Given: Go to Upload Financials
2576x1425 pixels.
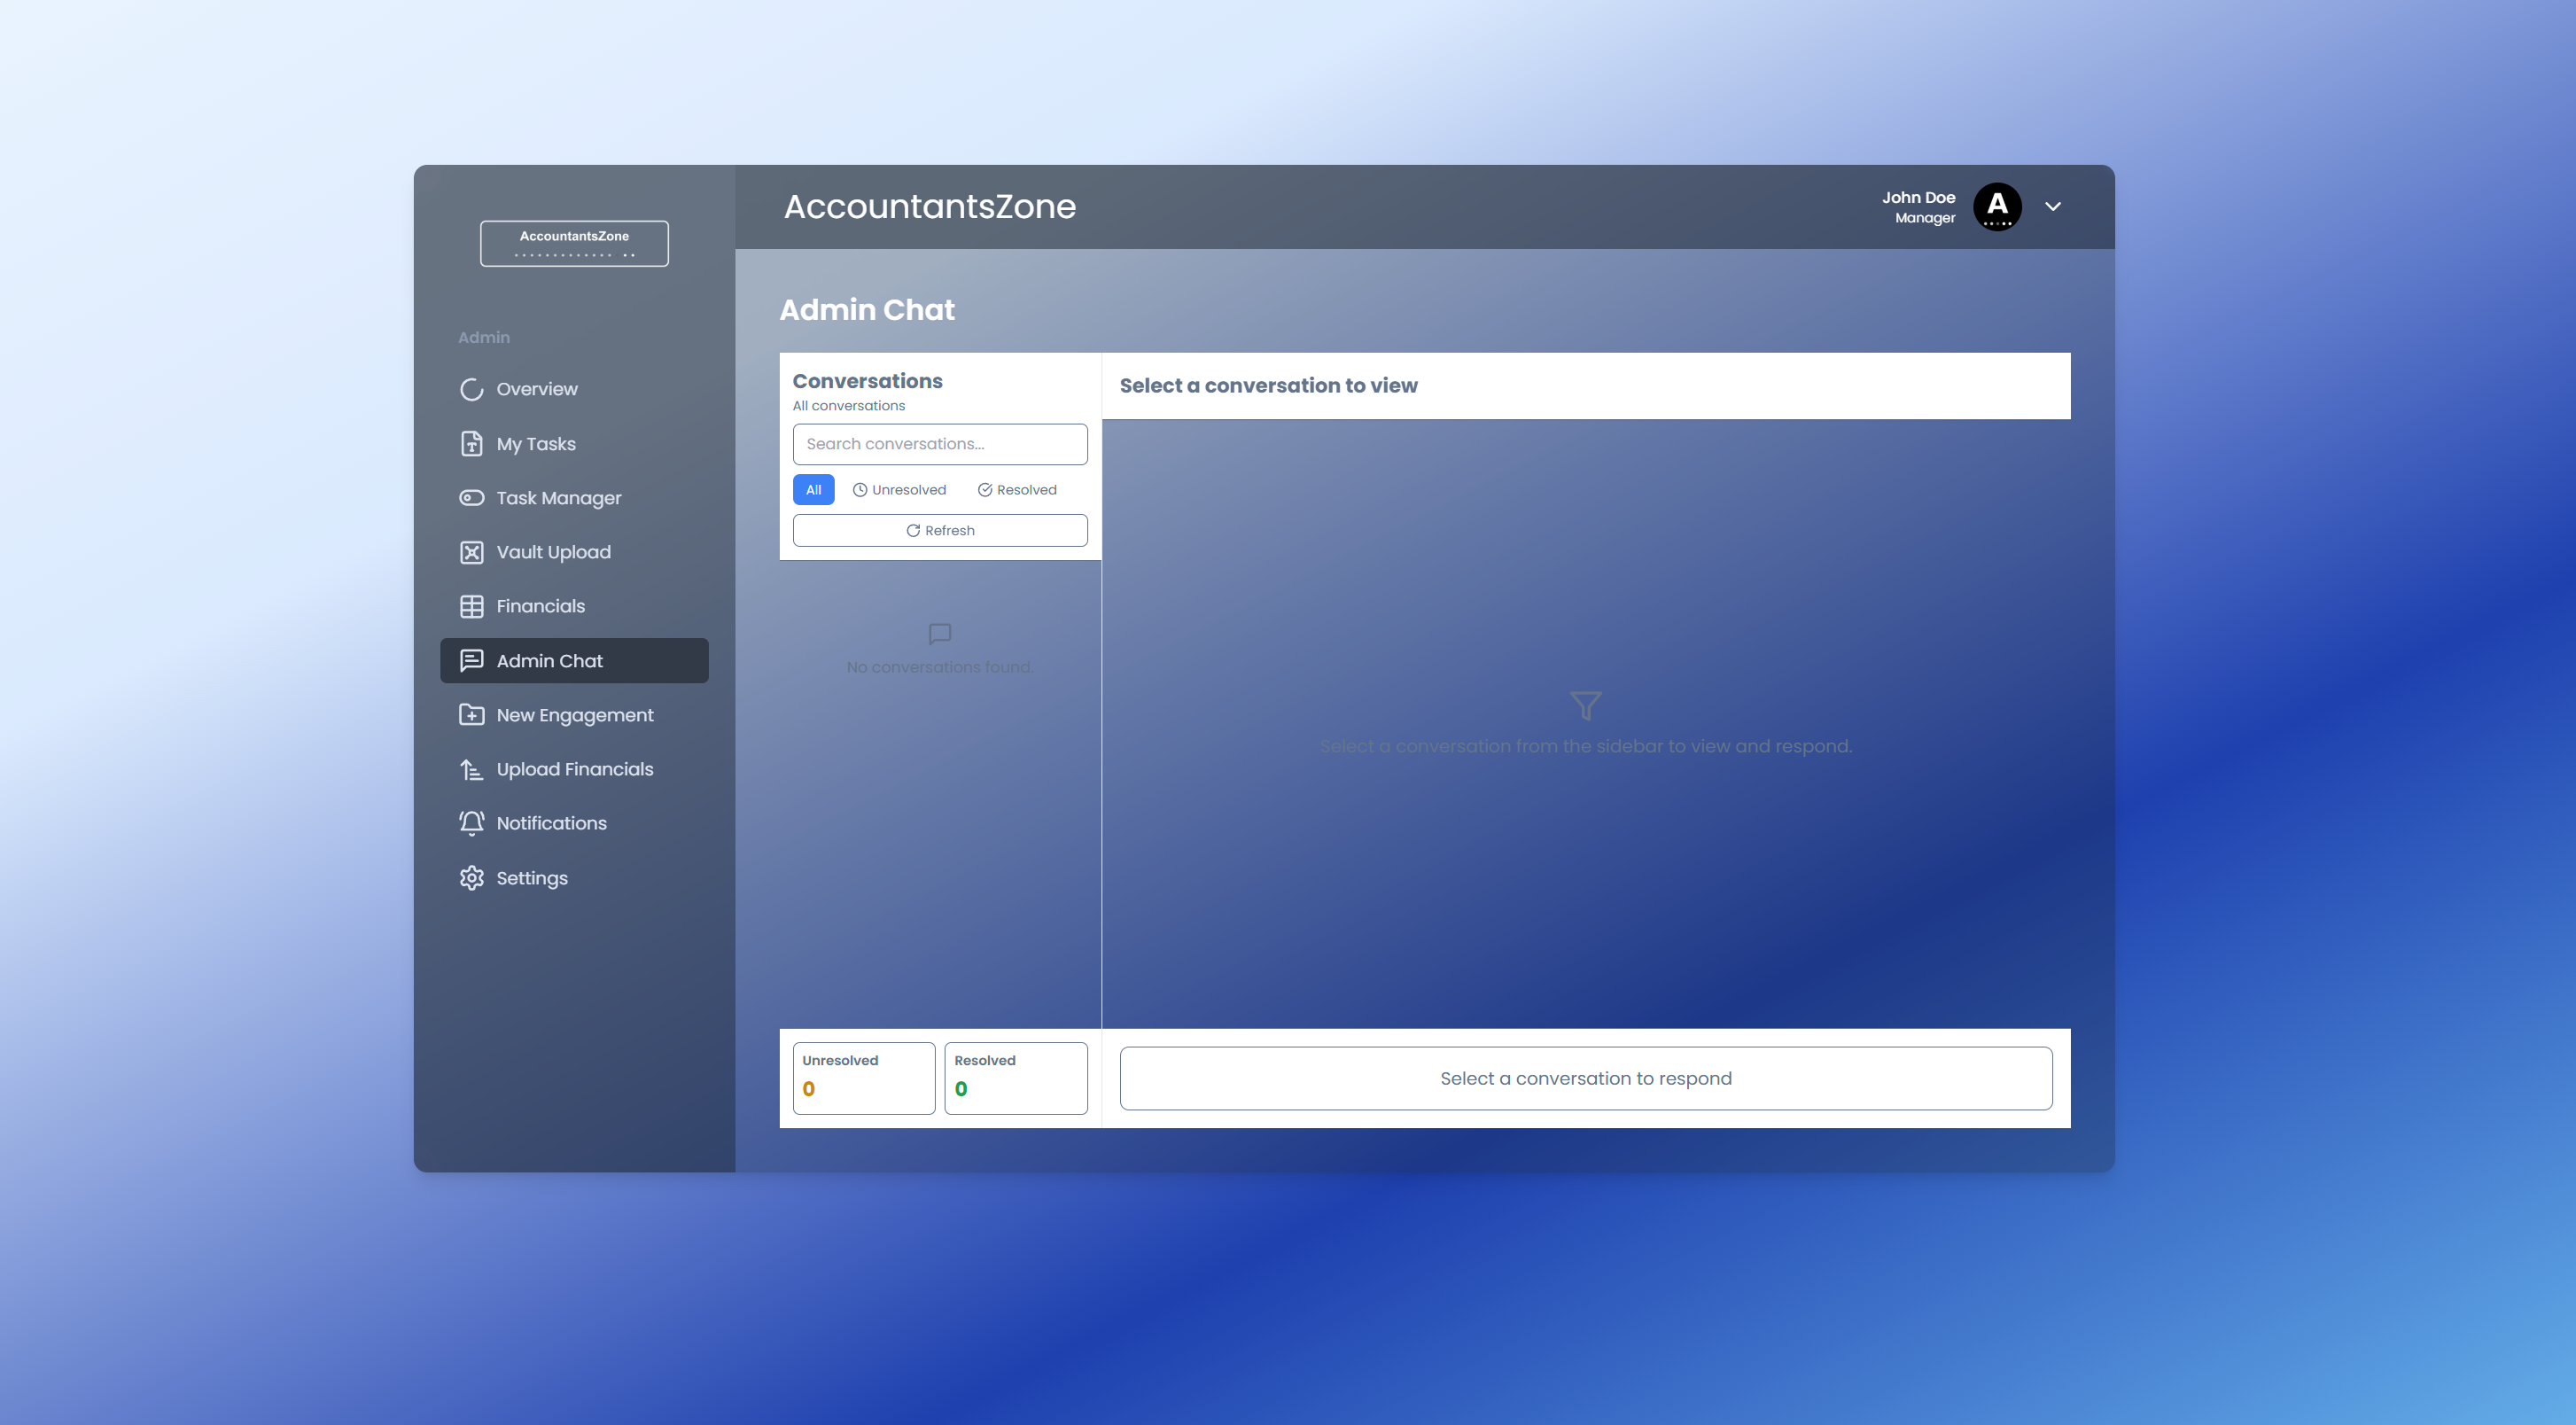Looking at the screenshot, I should click(574, 769).
